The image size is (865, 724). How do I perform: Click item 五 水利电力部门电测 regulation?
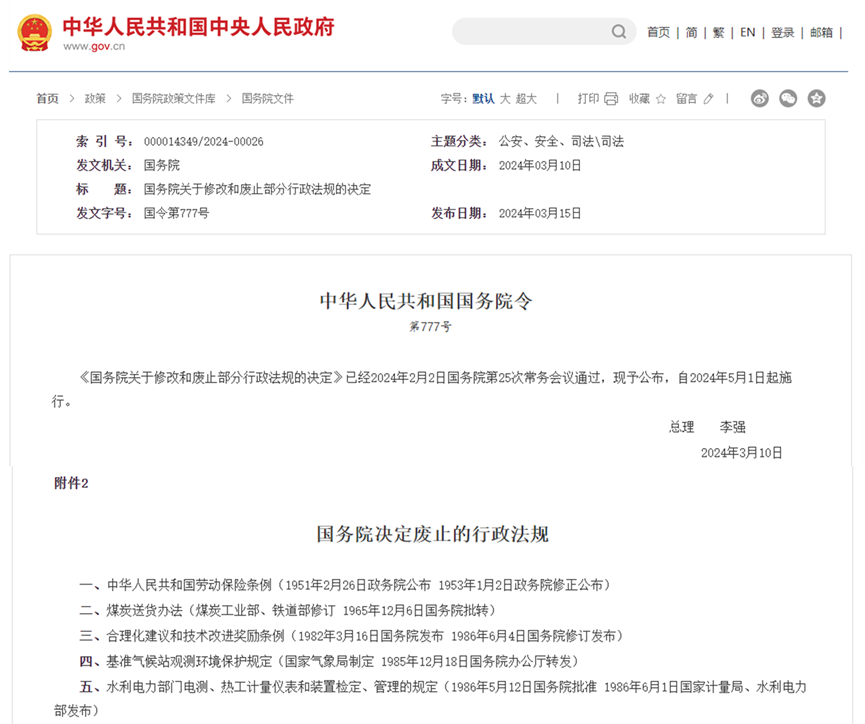click(430, 699)
